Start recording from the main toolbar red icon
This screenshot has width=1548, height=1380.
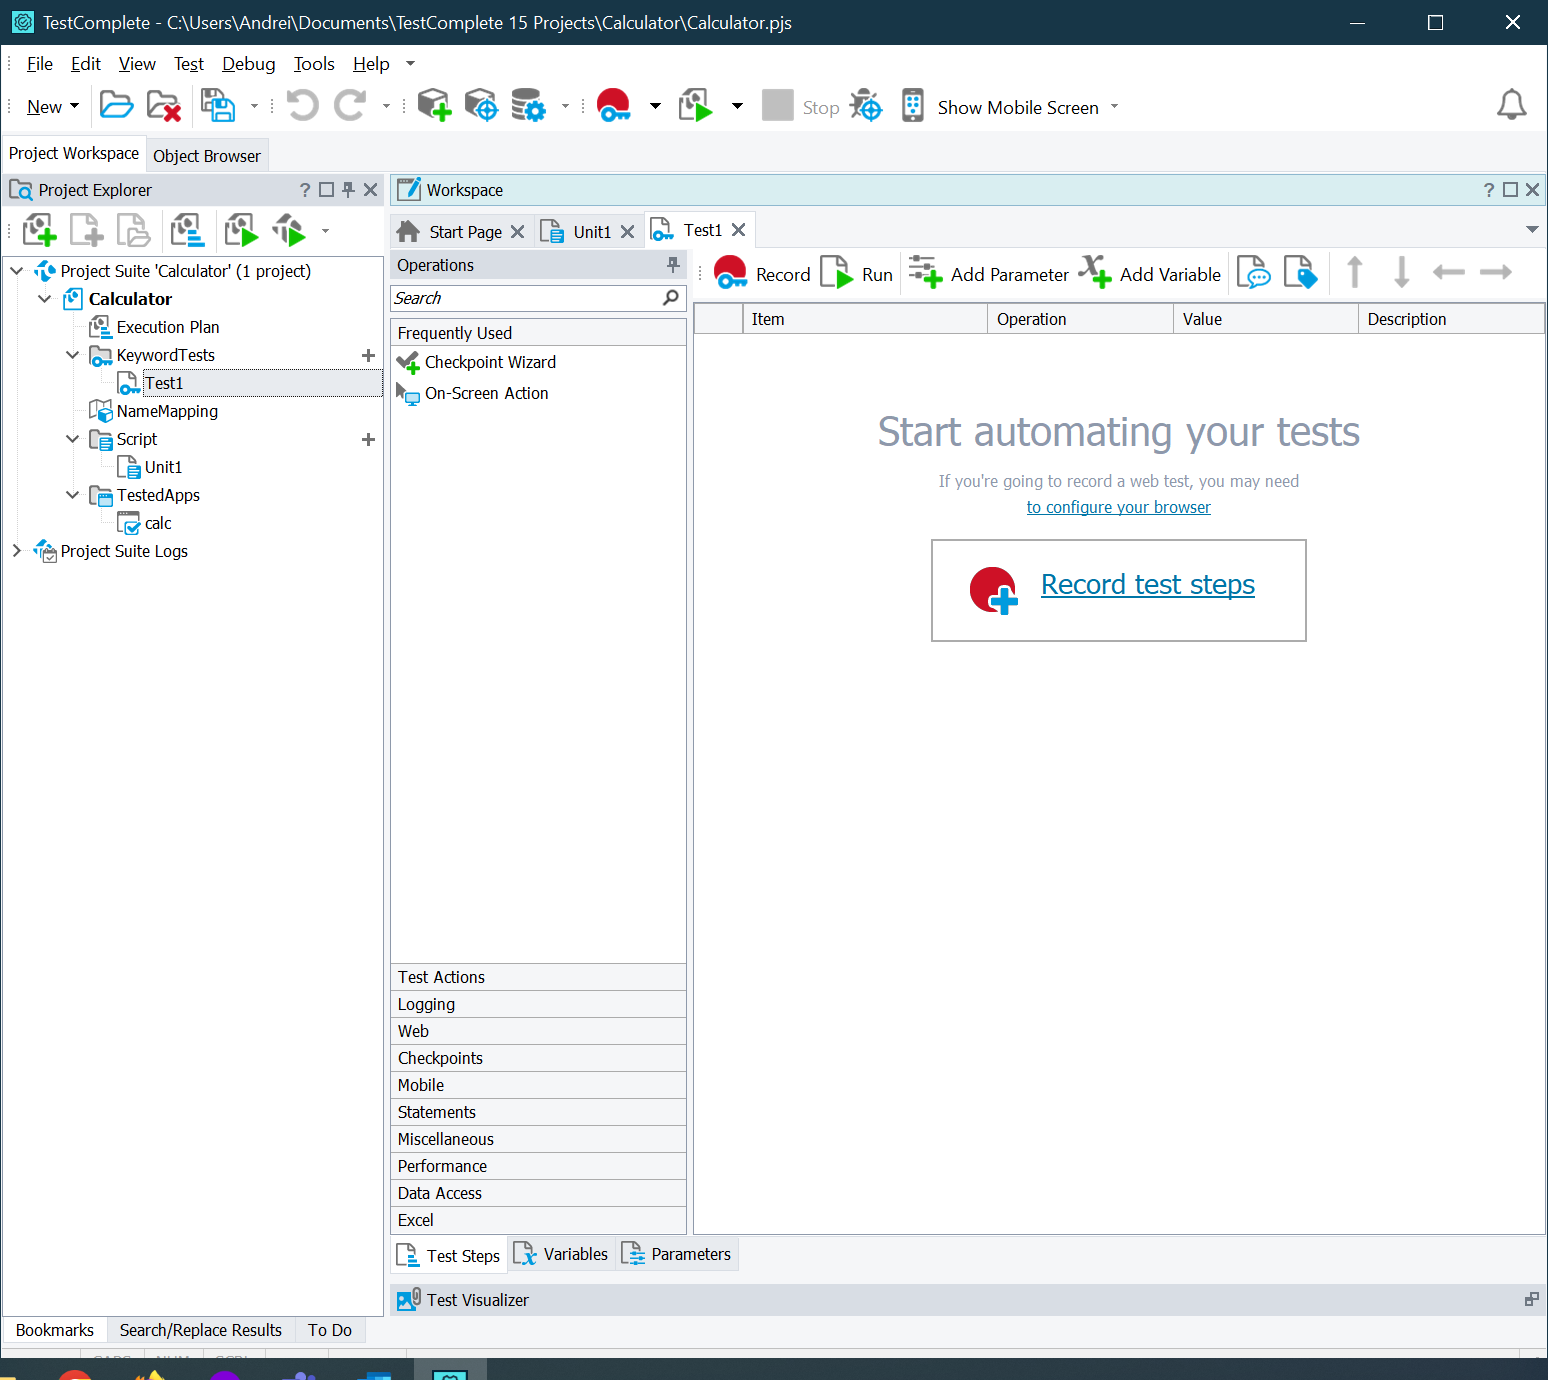point(613,105)
